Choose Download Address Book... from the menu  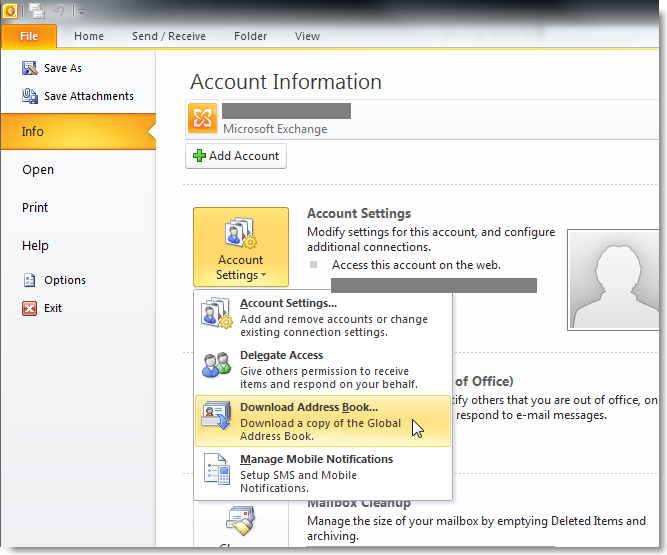[323, 421]
